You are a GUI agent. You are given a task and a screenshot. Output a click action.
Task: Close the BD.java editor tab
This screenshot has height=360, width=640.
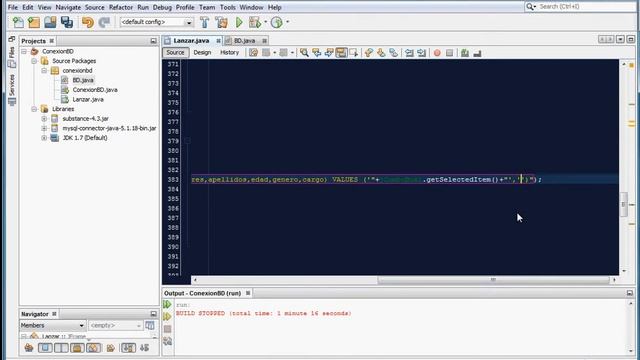(x=264, y=40)
